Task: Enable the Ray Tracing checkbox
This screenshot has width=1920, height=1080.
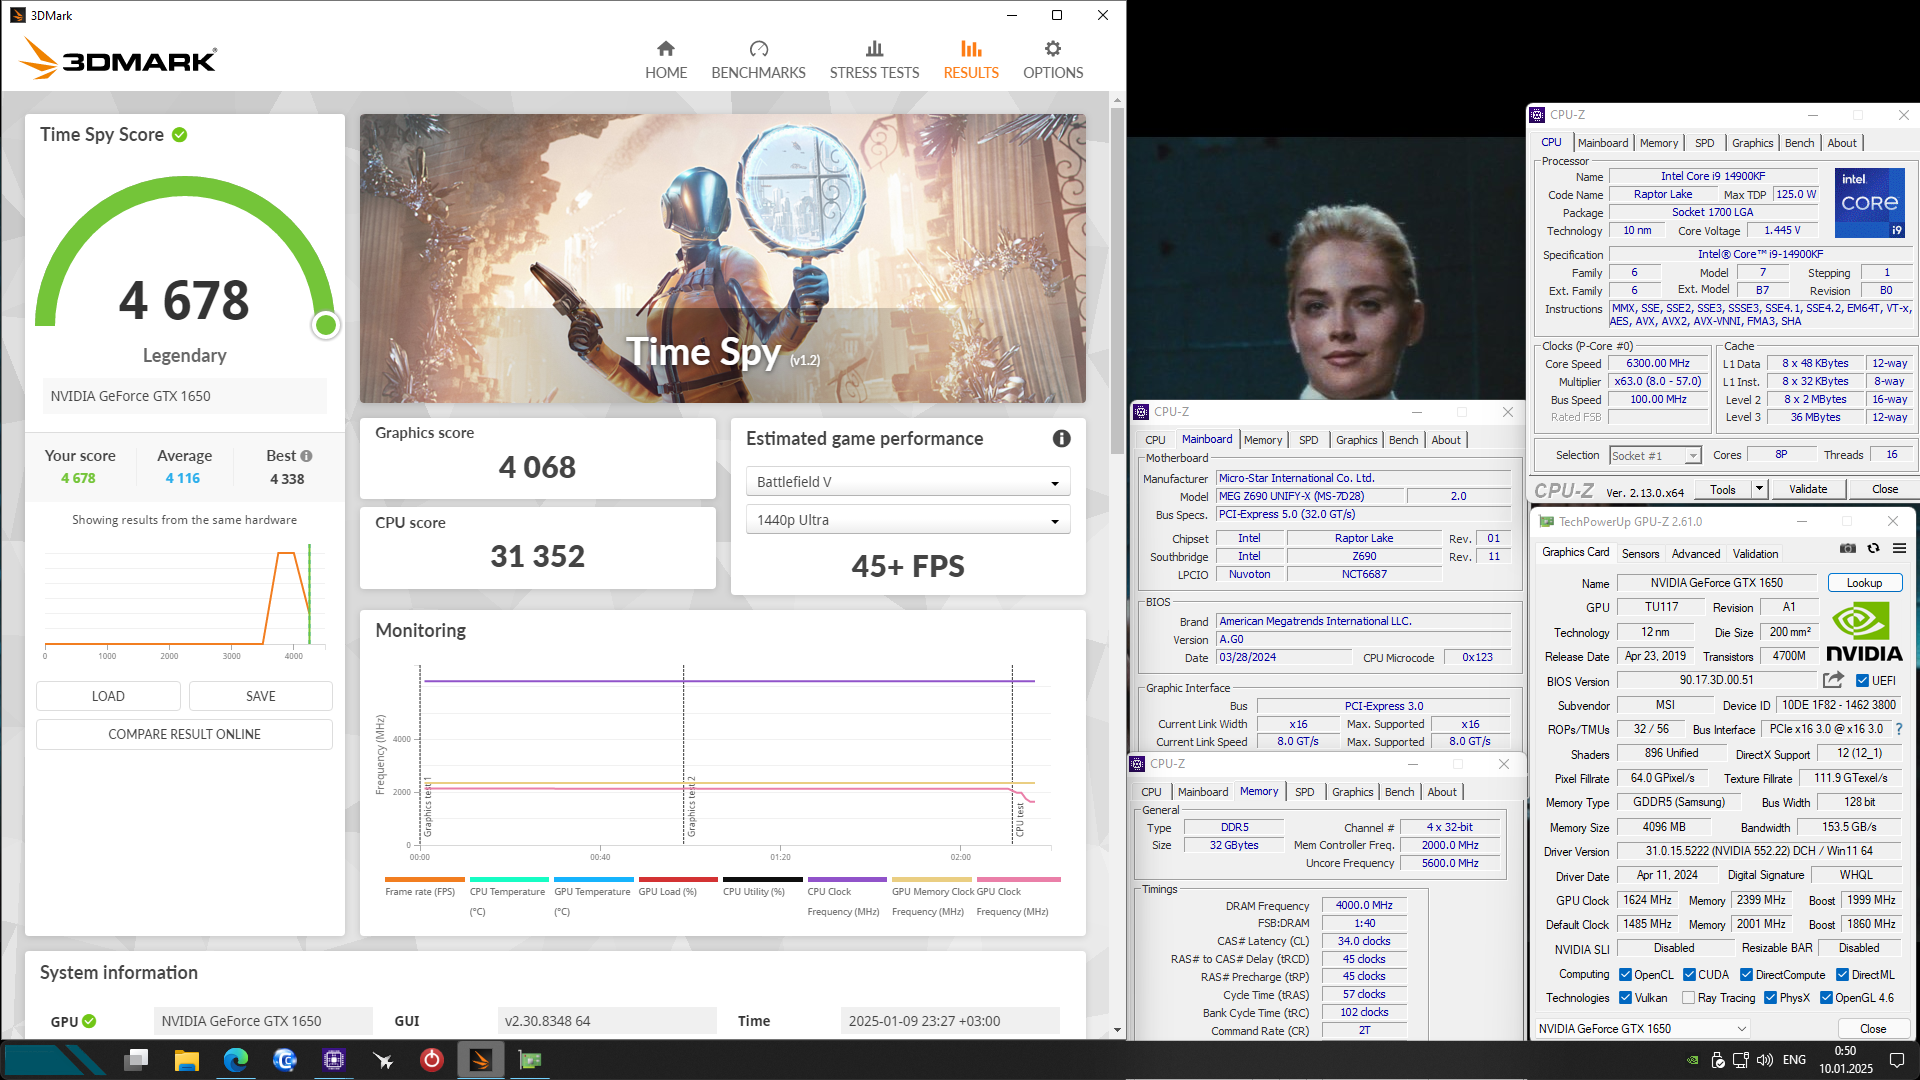Action: coord(1688,997)
